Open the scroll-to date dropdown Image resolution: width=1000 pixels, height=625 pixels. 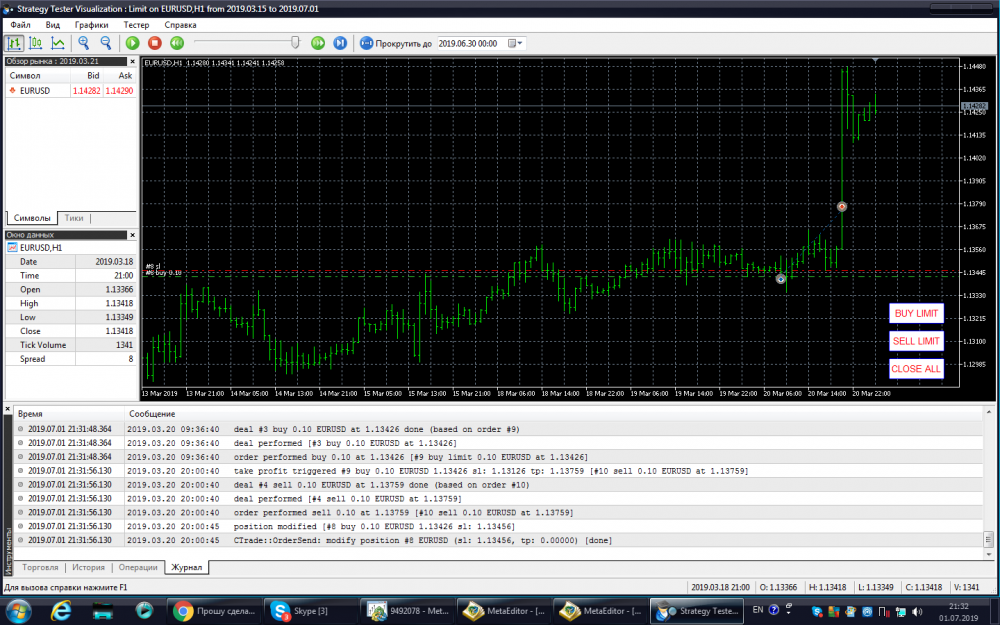tap(515, 43)
